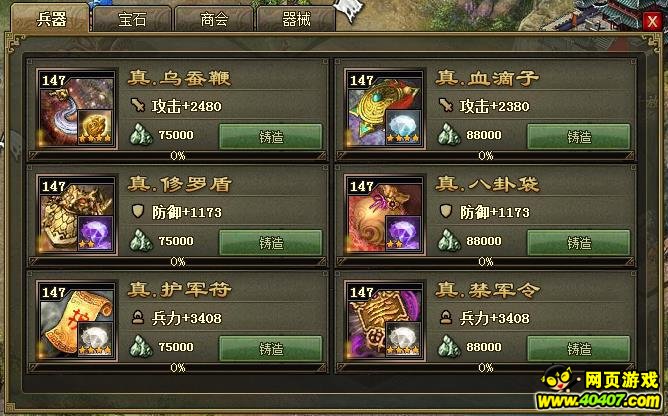Viewport: 668px width, 416px height.
Task: Switch to the 器械 tab
Action: pos(296,19)
